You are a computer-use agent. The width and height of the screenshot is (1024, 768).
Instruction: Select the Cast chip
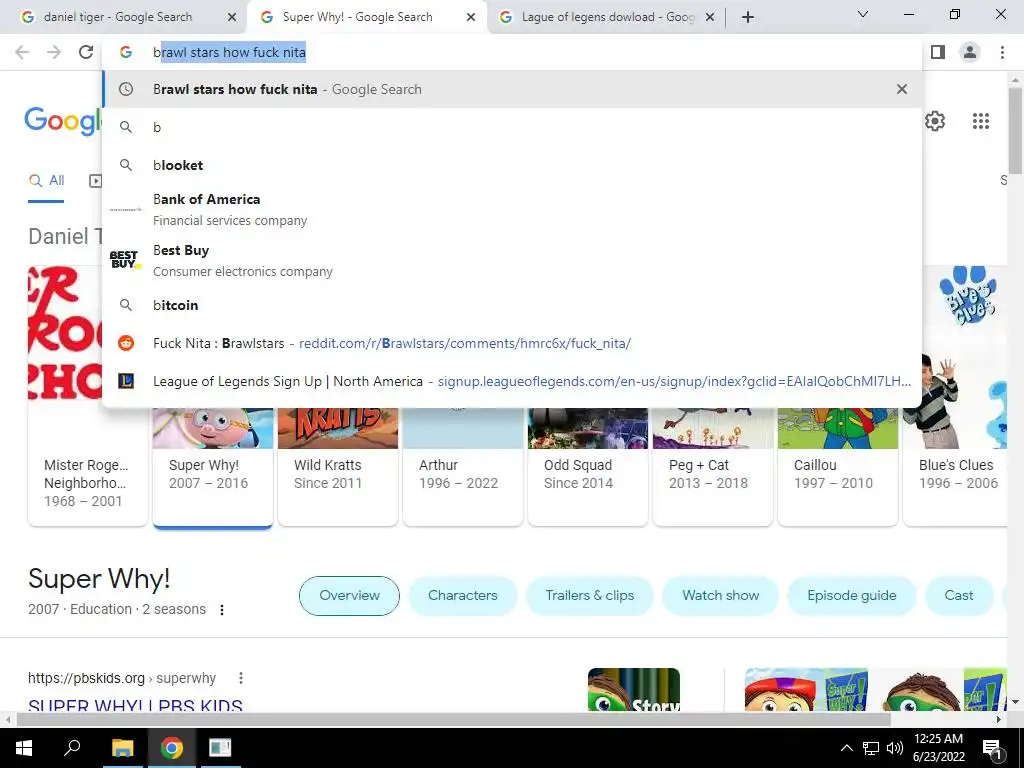[959, 596]
